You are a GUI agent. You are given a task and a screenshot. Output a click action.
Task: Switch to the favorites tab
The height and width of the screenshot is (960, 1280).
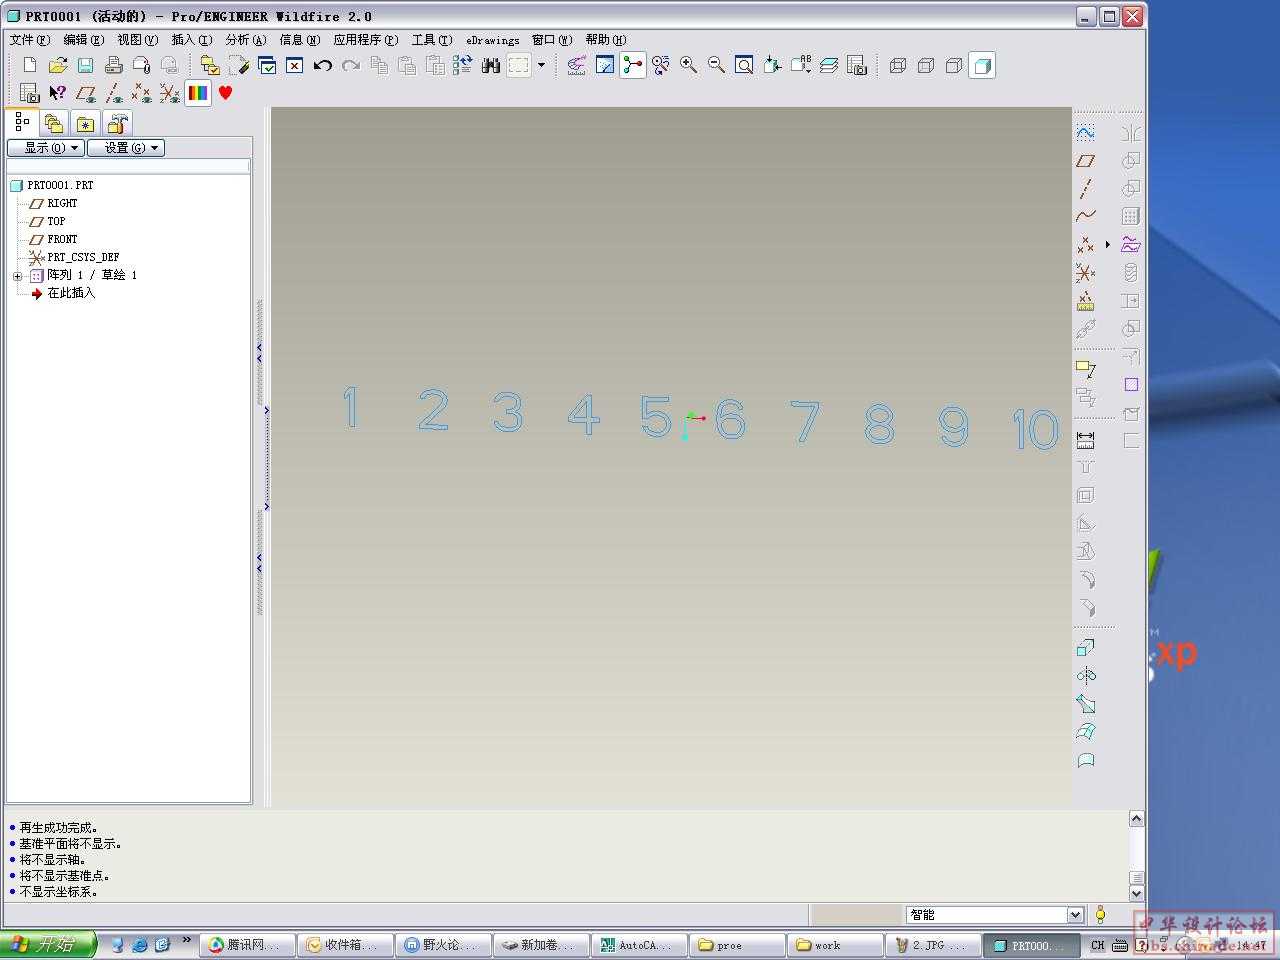coord(86,124)
